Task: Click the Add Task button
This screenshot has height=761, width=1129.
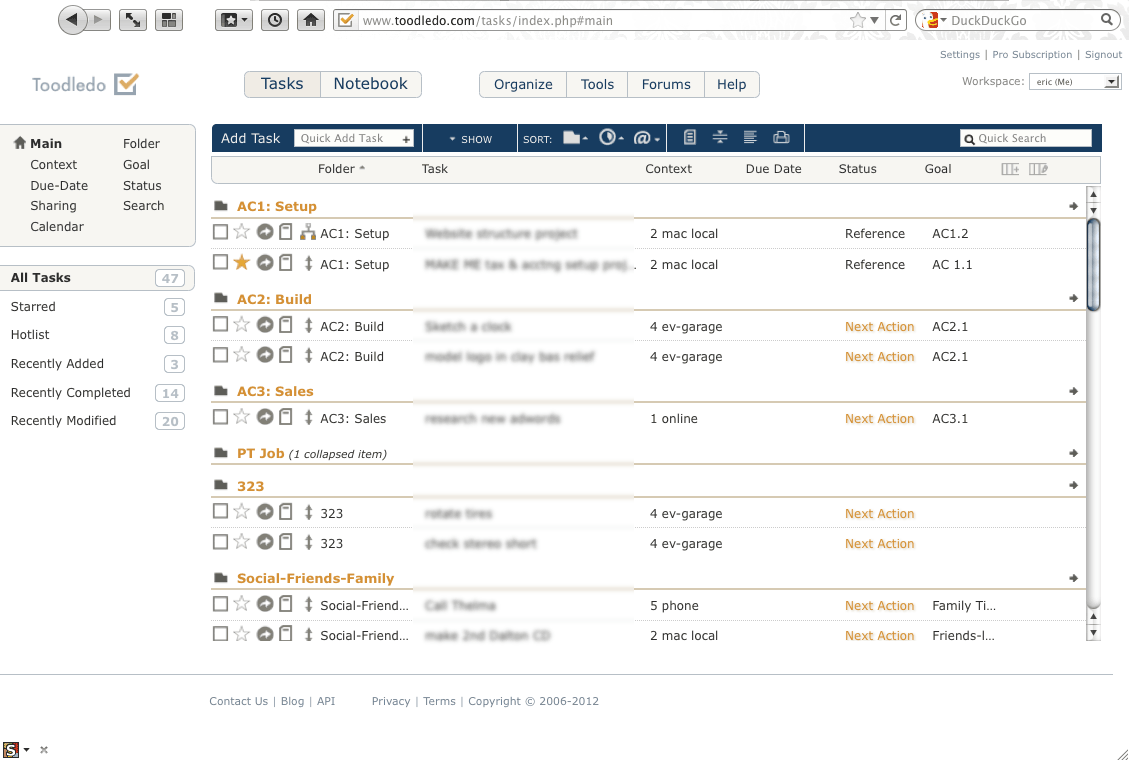Action: 251,138
